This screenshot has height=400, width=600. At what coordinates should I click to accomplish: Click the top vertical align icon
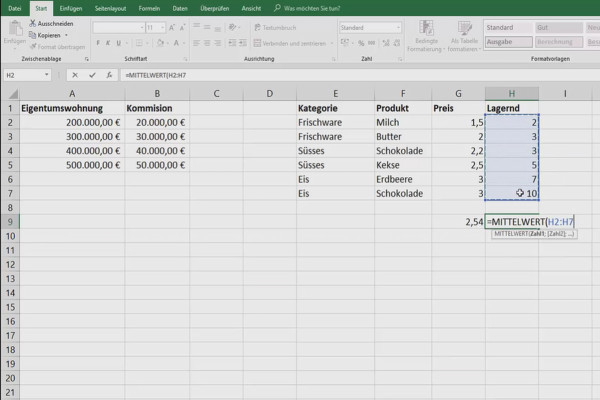196,27
